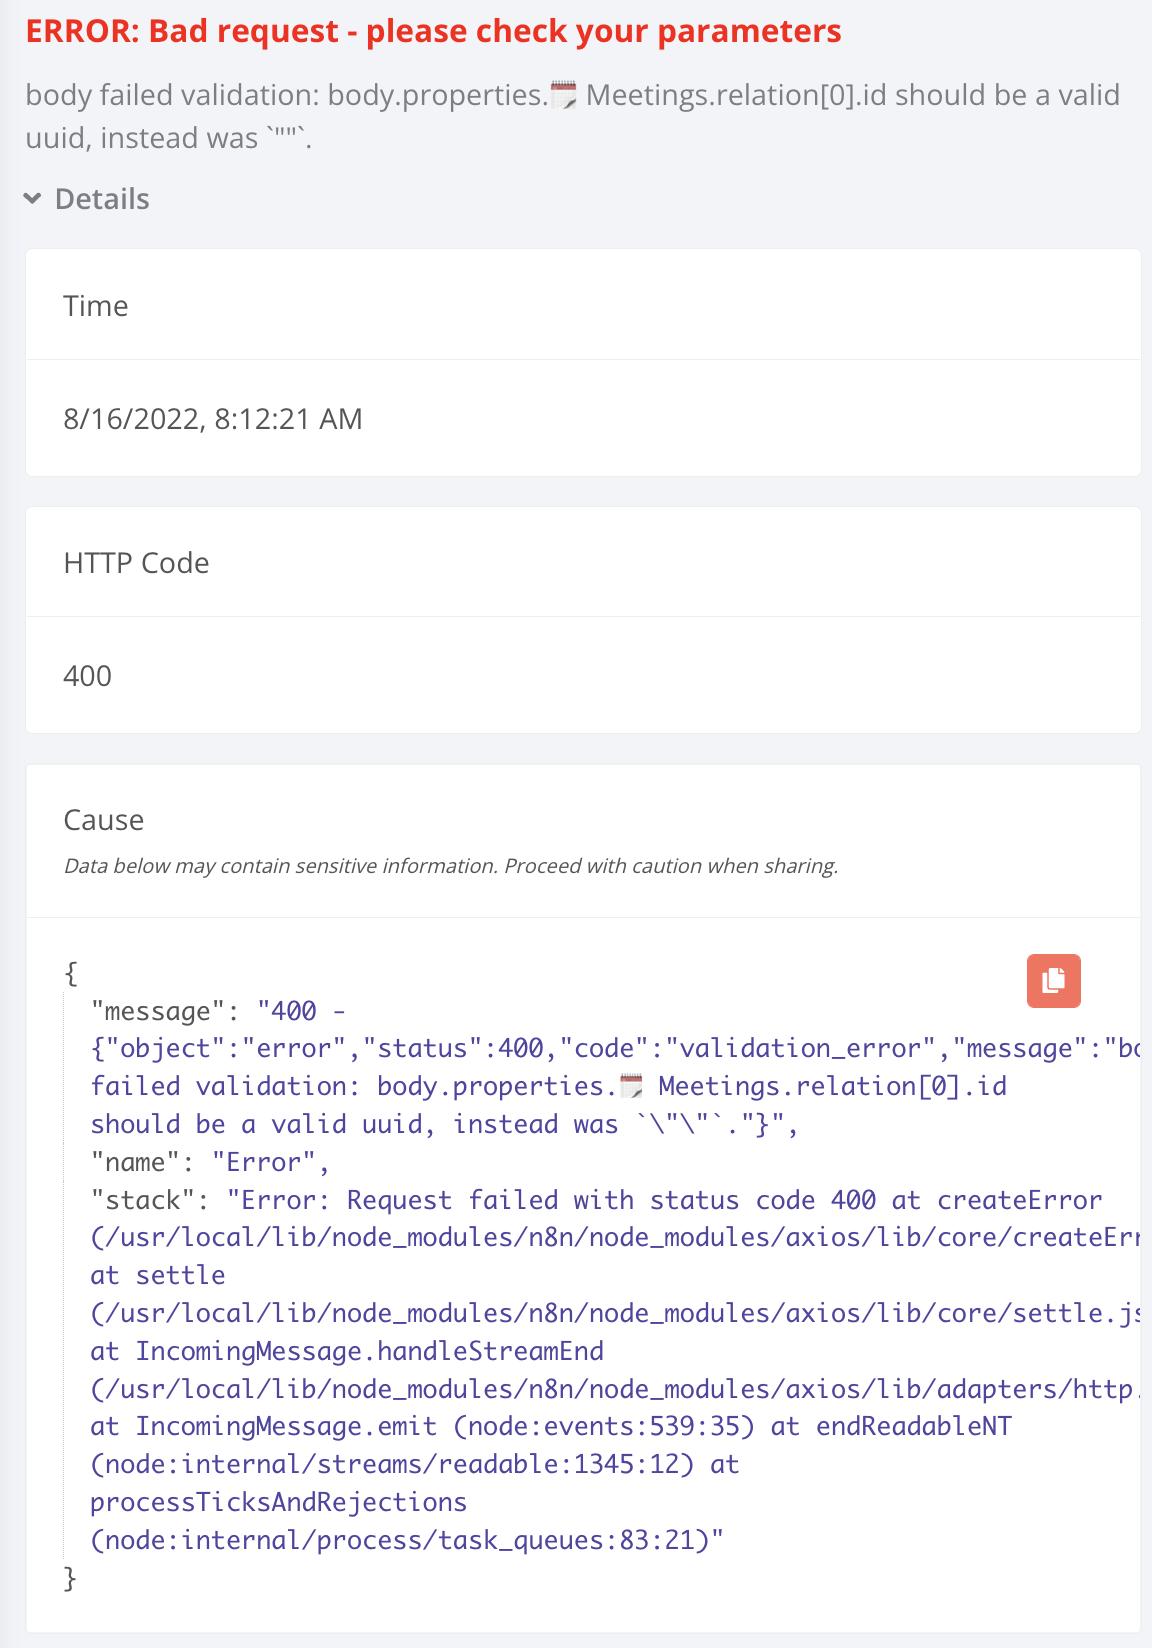Copy the error cause JSON
The height and width of the screenshot is (1648, 1152).
(x=1053, y=980)
